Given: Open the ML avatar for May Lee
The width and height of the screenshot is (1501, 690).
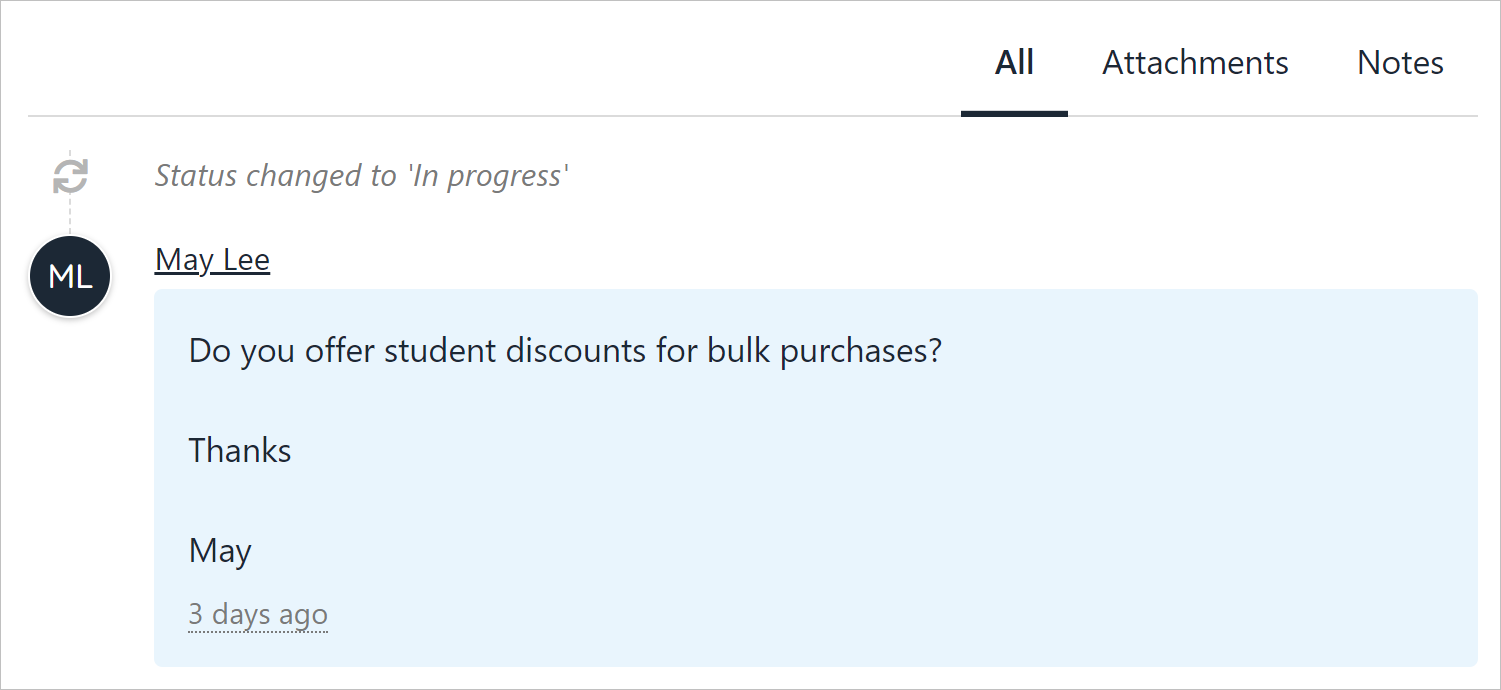Looking at the screenshot, I should point(70,277).
